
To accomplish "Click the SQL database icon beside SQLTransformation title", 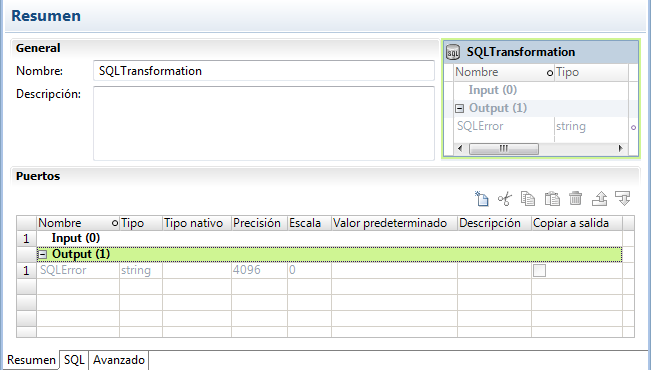I will pyautogui.click(x=453, y=52).
